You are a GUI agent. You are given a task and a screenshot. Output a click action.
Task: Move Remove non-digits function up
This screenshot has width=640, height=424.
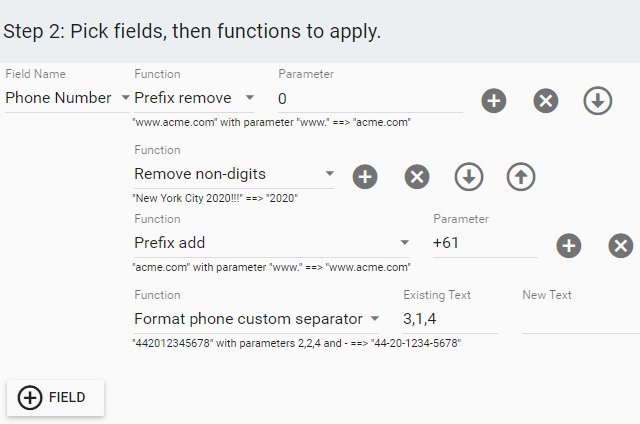[521, 177]
